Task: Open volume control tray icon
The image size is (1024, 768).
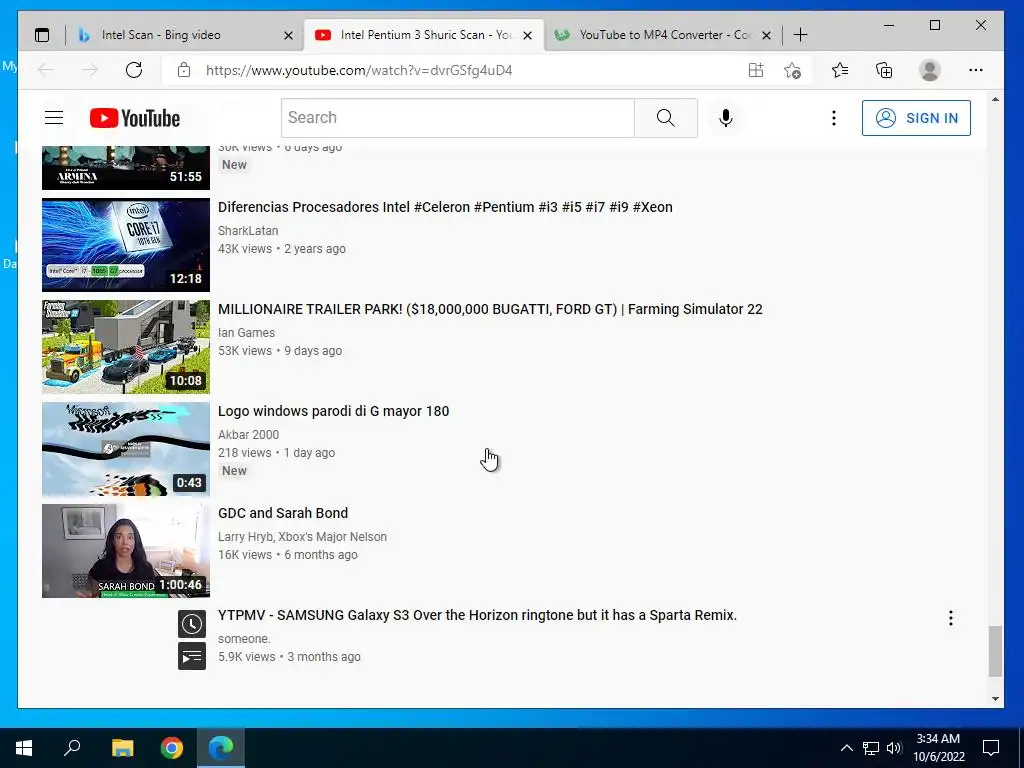Action: [894, 748]
